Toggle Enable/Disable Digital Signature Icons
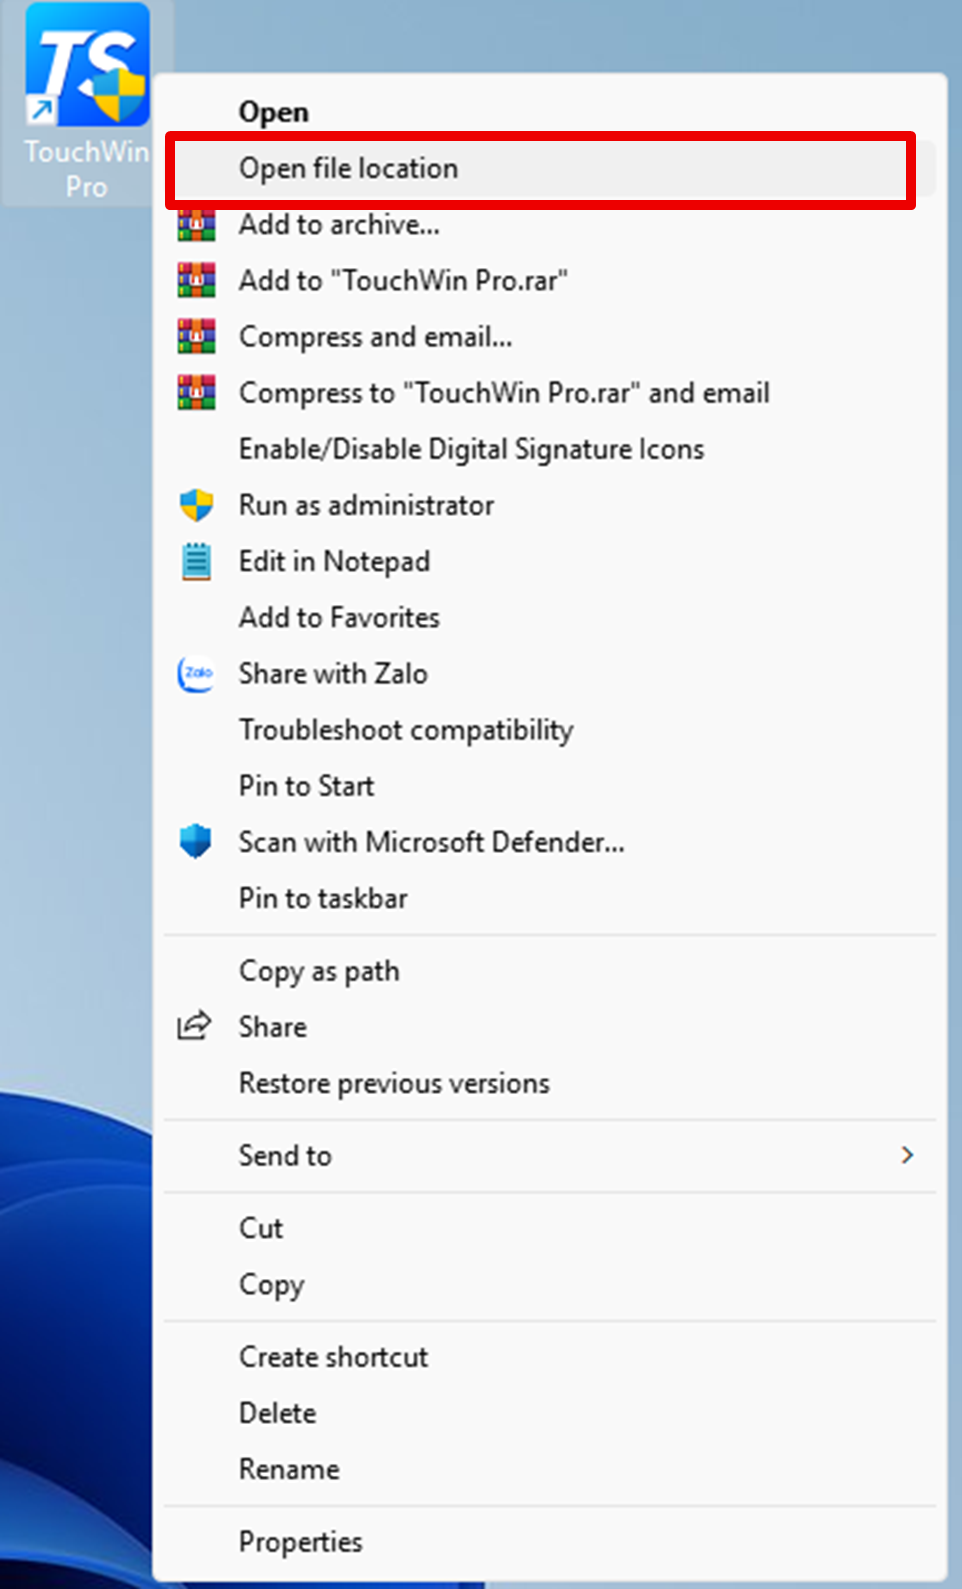Viewport: 962px width, 1589px height. pyautogui.click(x=471, y=449)
